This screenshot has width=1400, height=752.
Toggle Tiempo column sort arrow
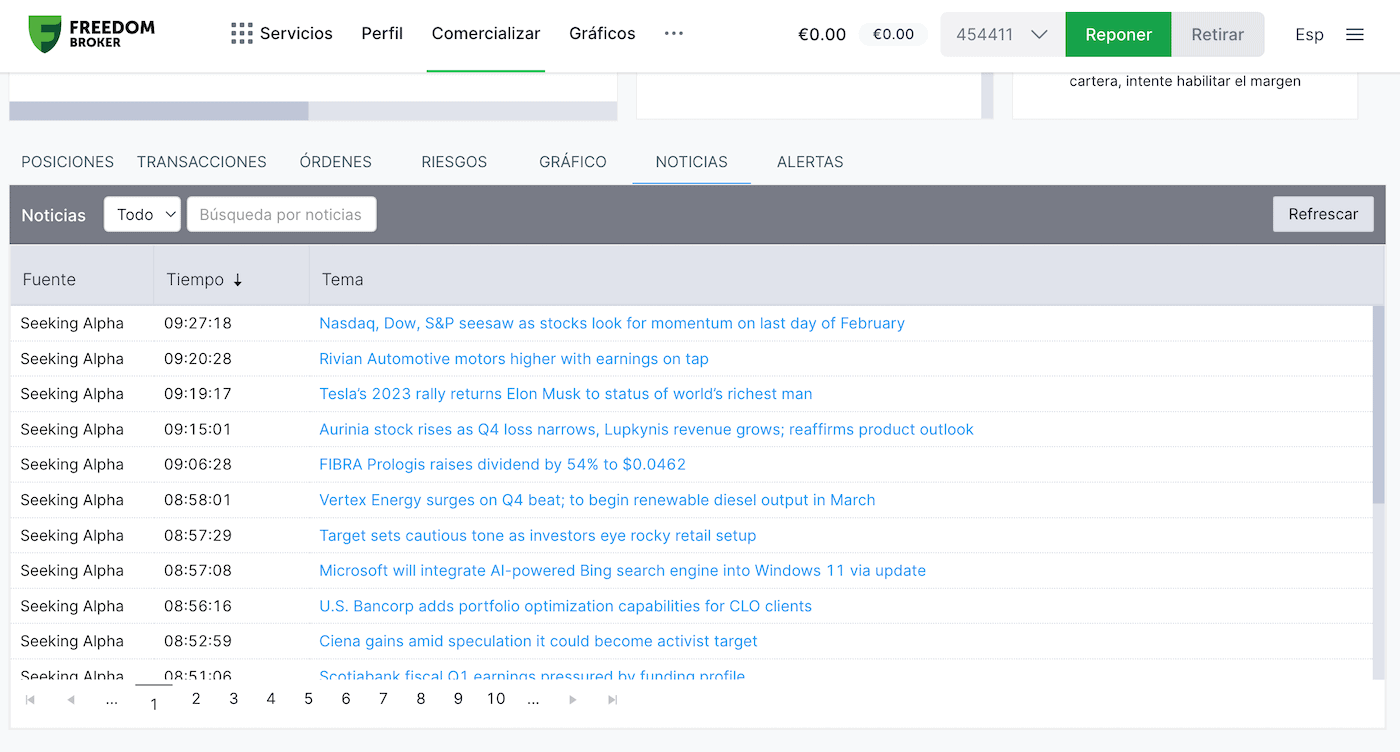(x=238, y=280)
